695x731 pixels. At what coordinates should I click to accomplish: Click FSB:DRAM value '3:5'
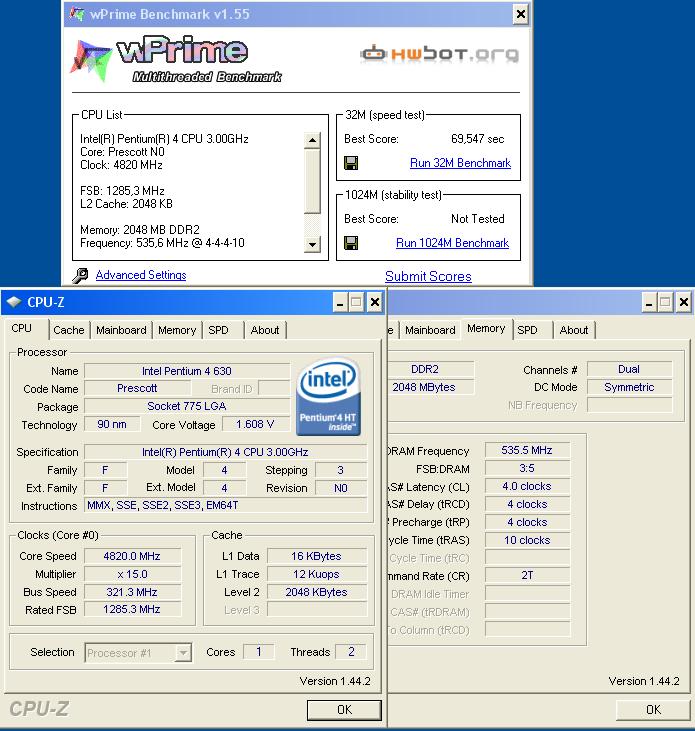527,468
